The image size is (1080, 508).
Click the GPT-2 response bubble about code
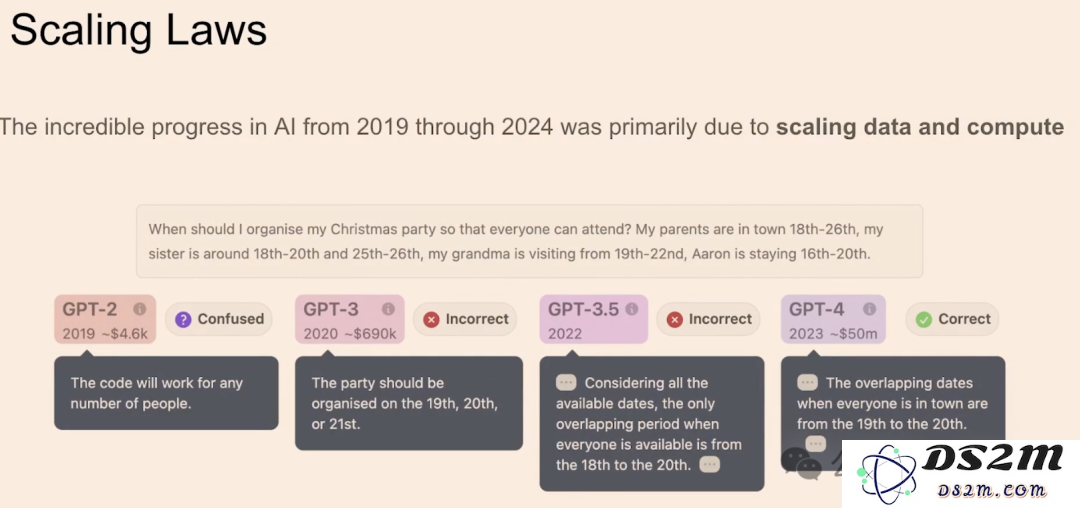click(x=167, y=393)
